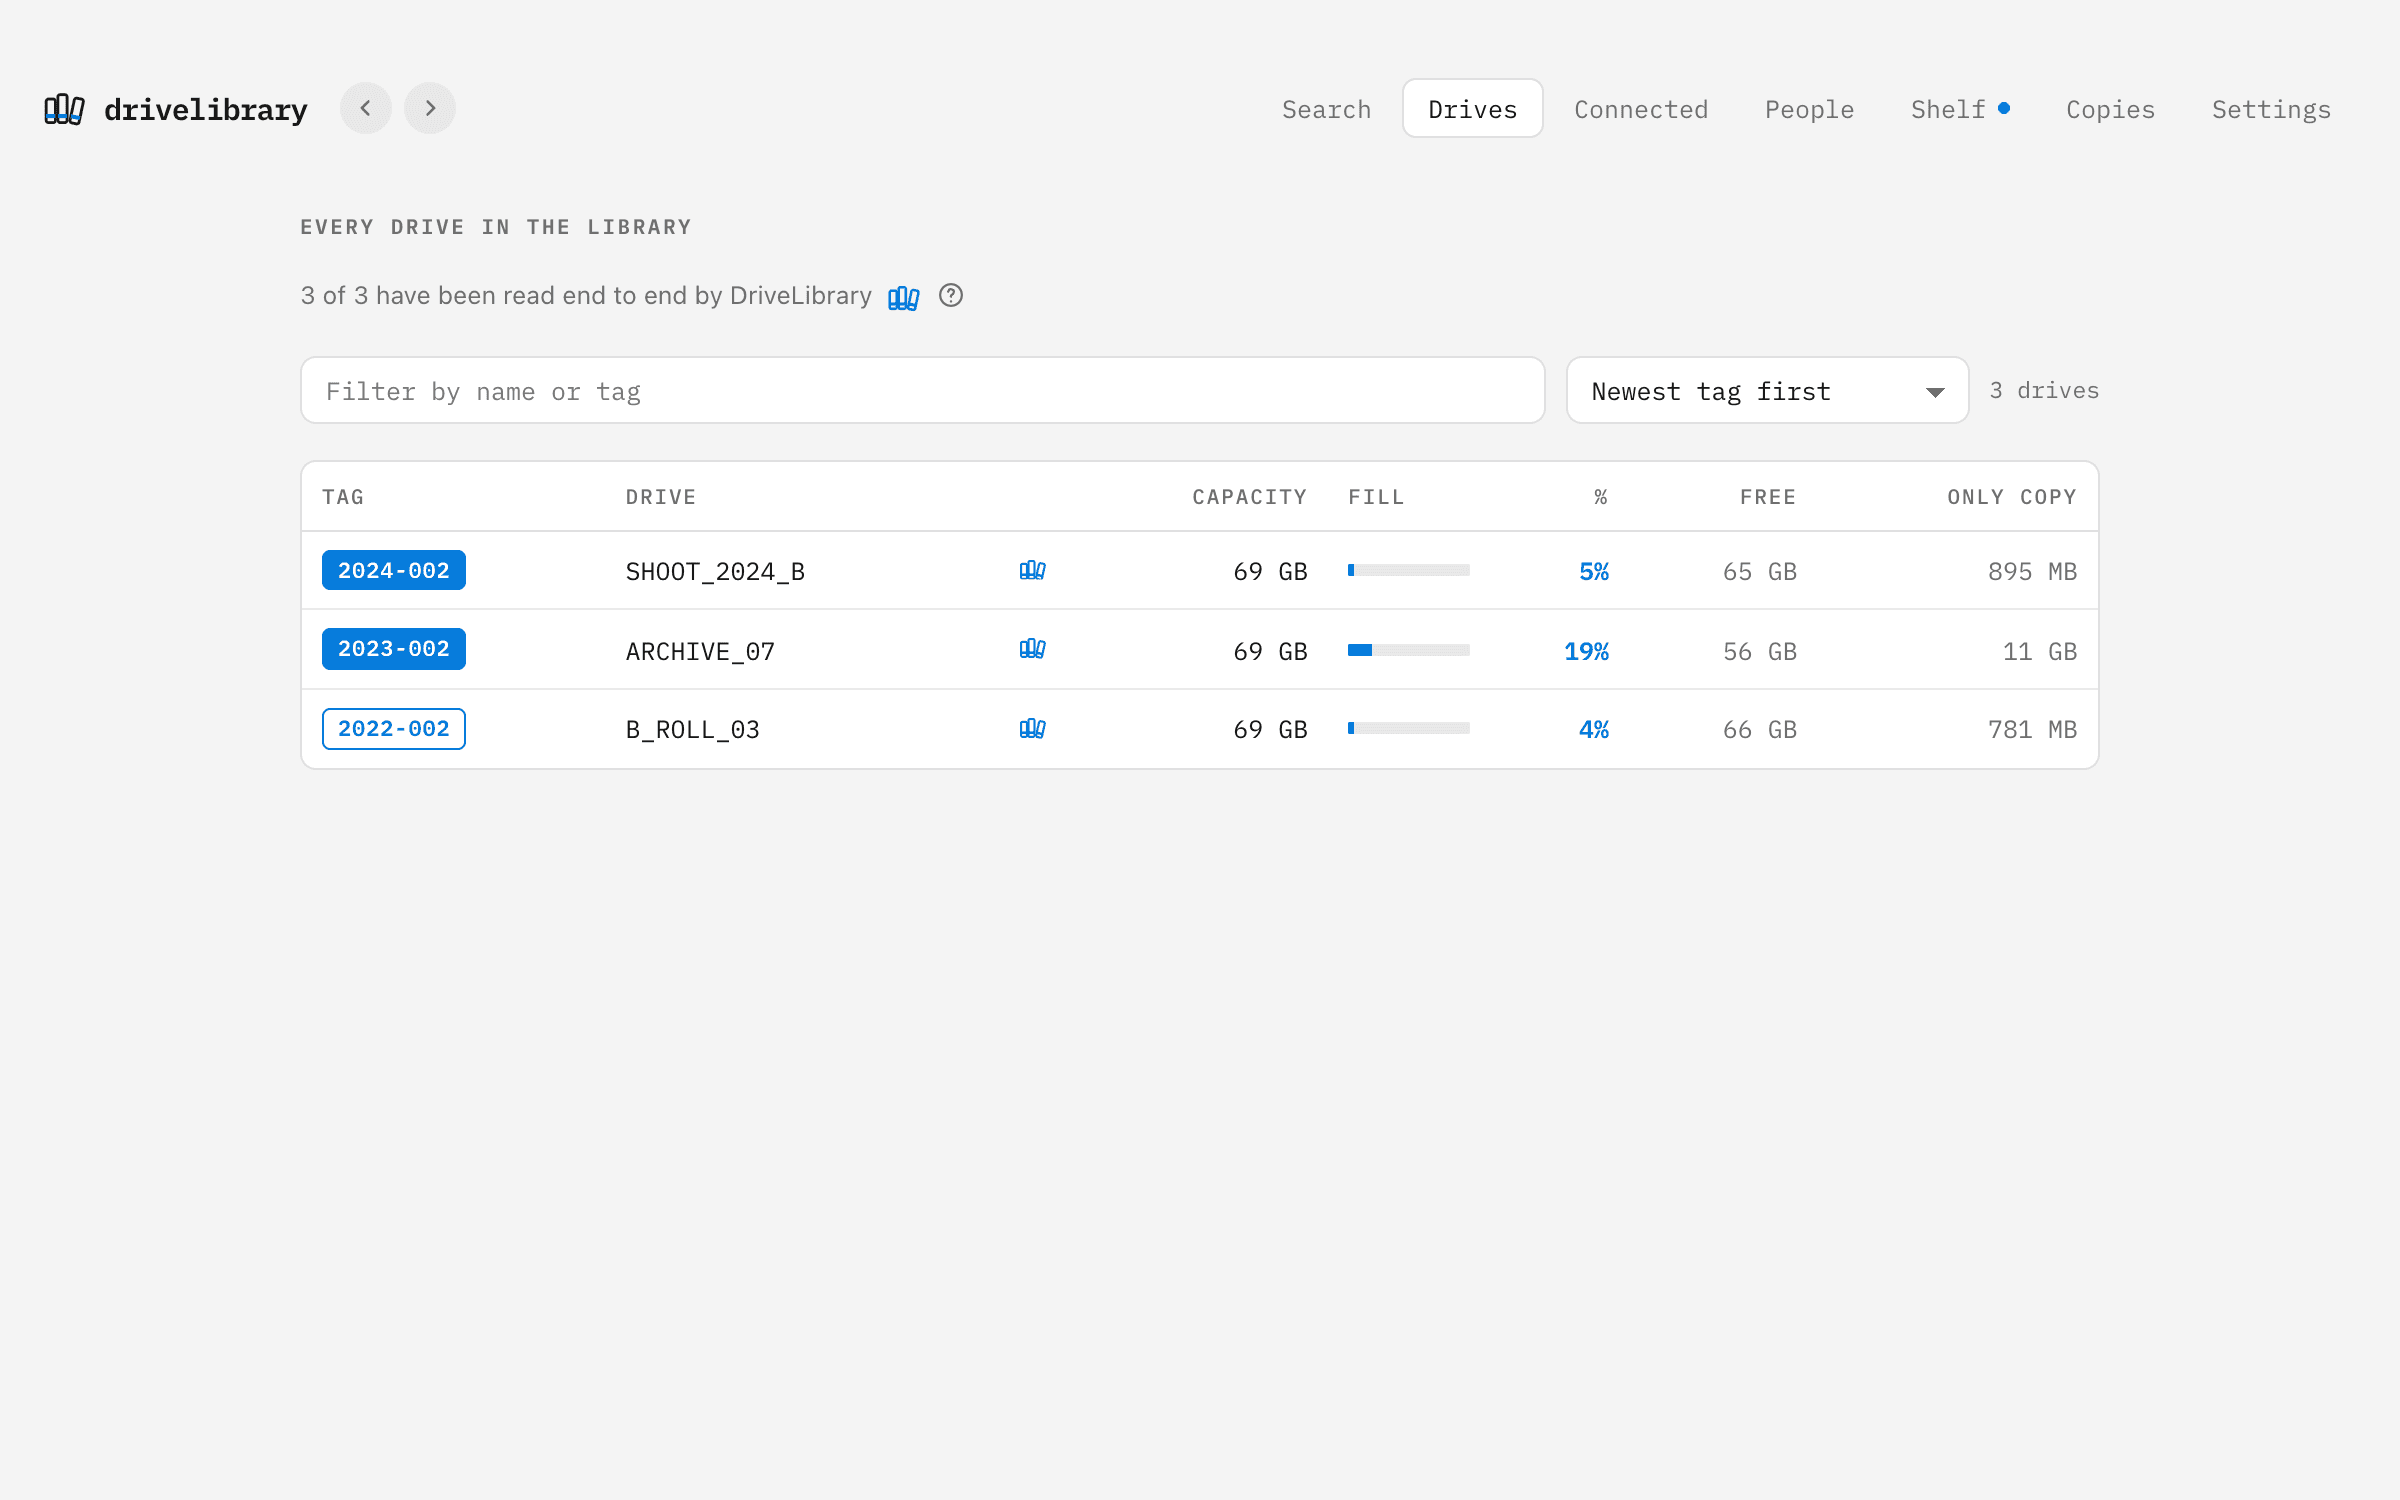Click the 2023-002 tag badge
Viewport: 2400px width, 1500px height.
(x=394, y=649)
